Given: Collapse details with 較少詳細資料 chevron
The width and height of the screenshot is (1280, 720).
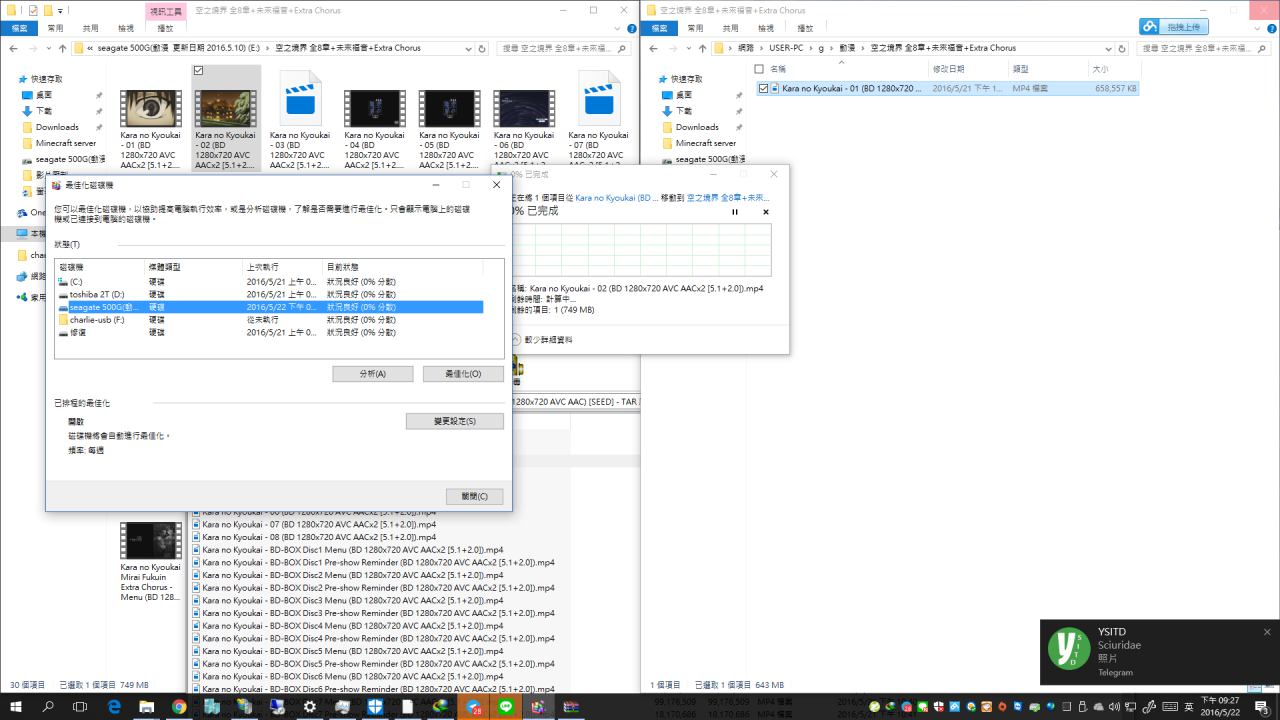Looking at the screenshot, I should pyautogui.click(x=515, y=340).
